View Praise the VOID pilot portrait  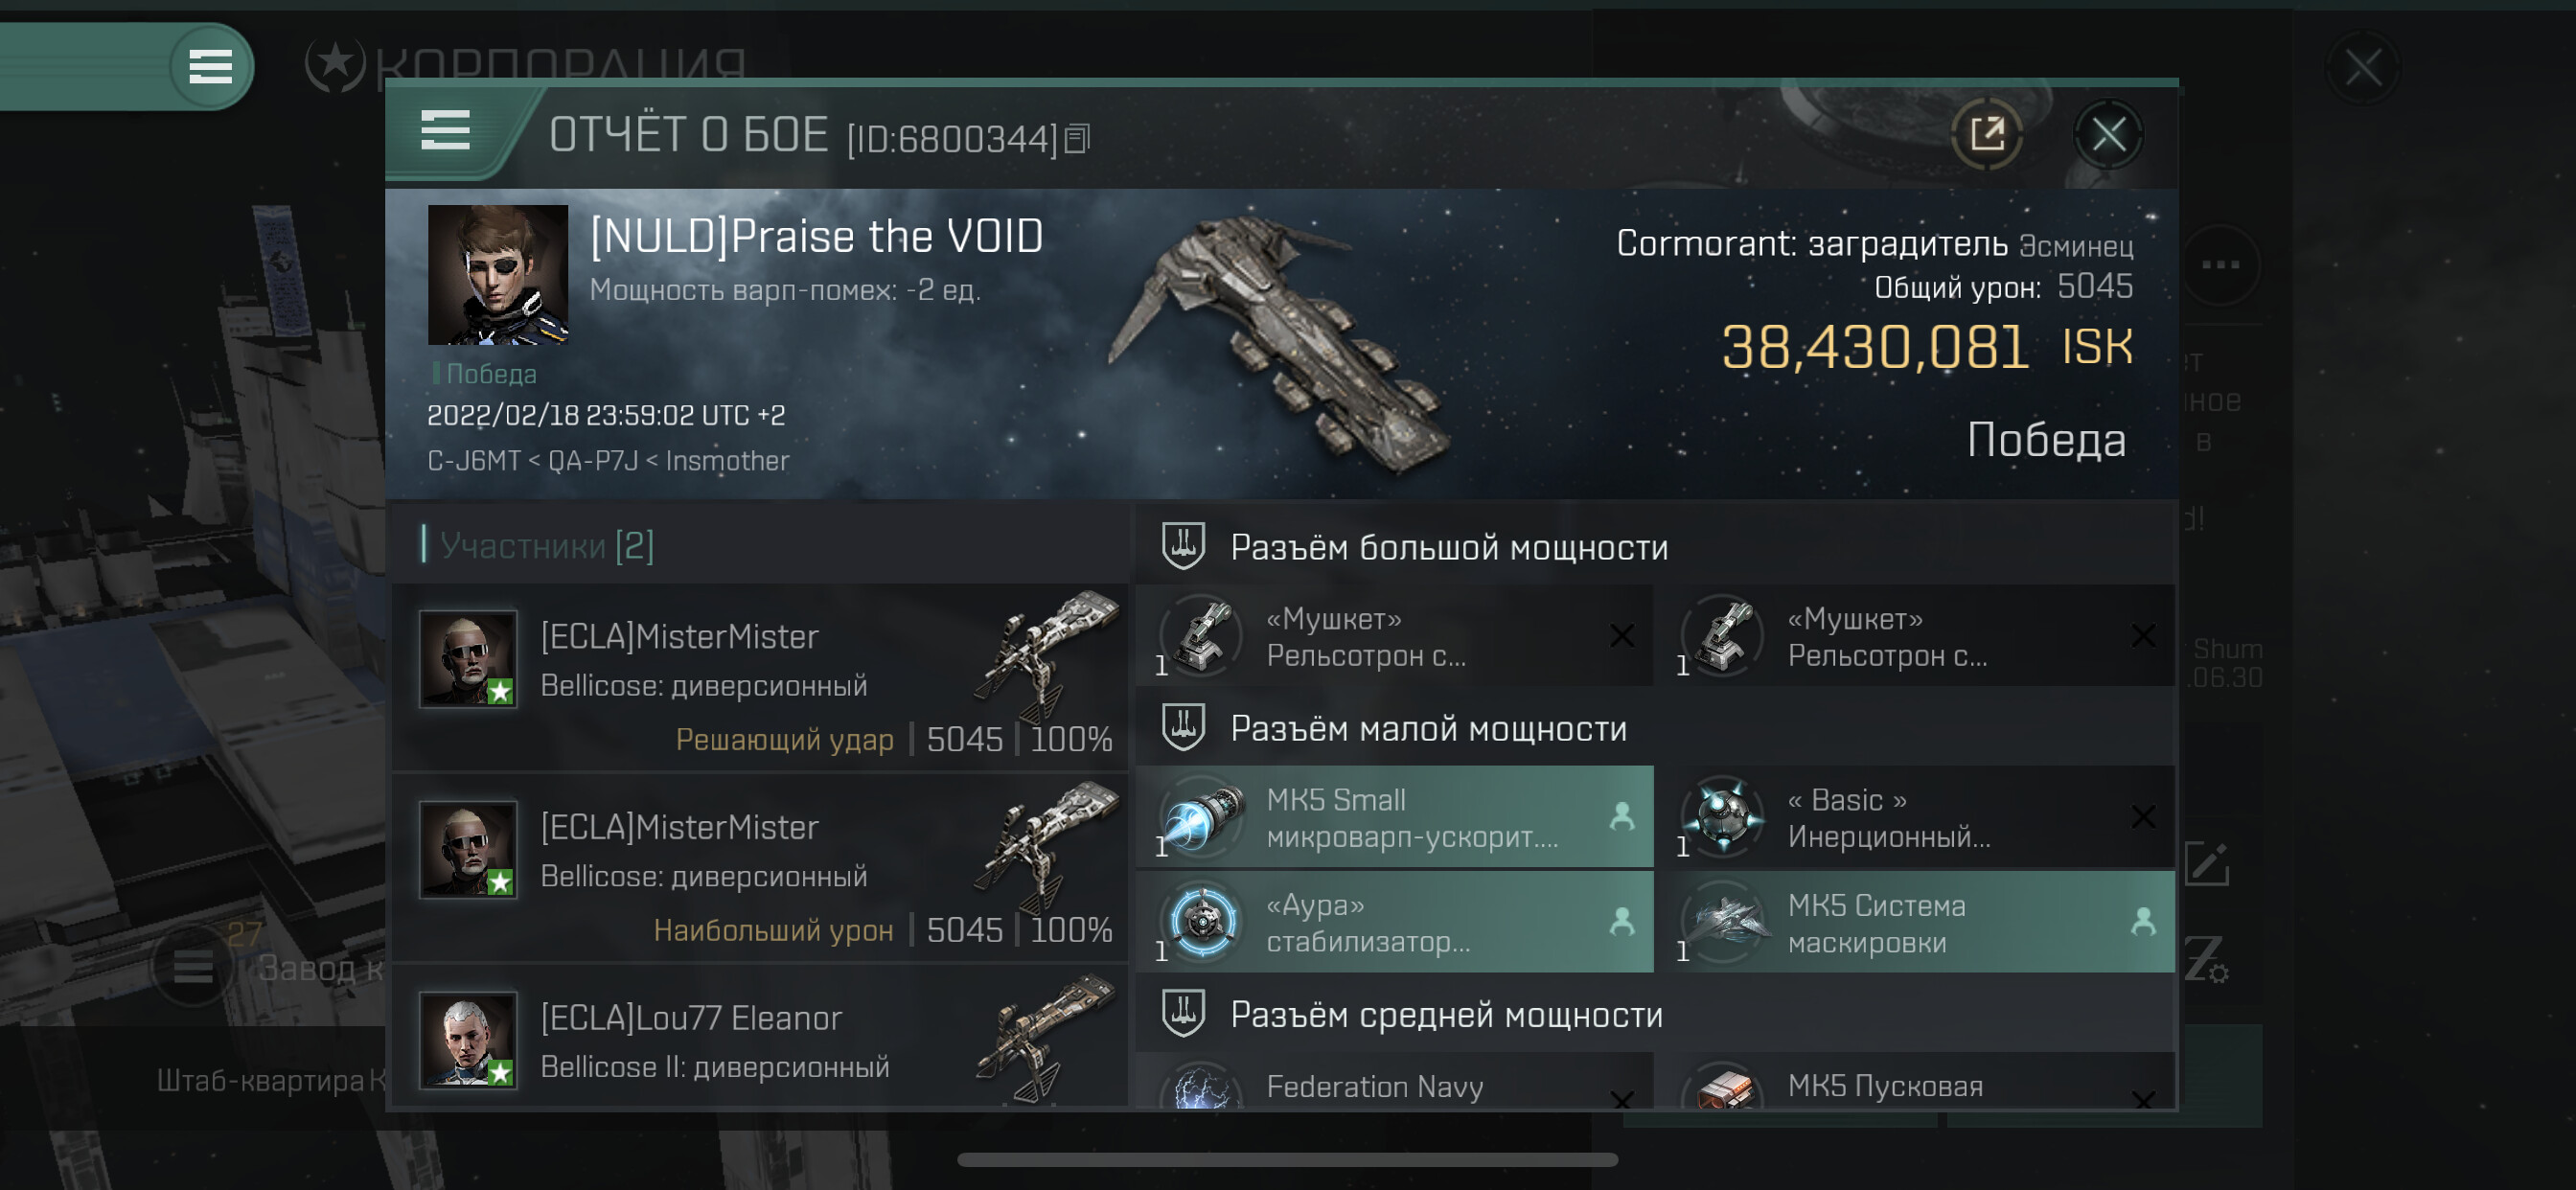(497, 275)
